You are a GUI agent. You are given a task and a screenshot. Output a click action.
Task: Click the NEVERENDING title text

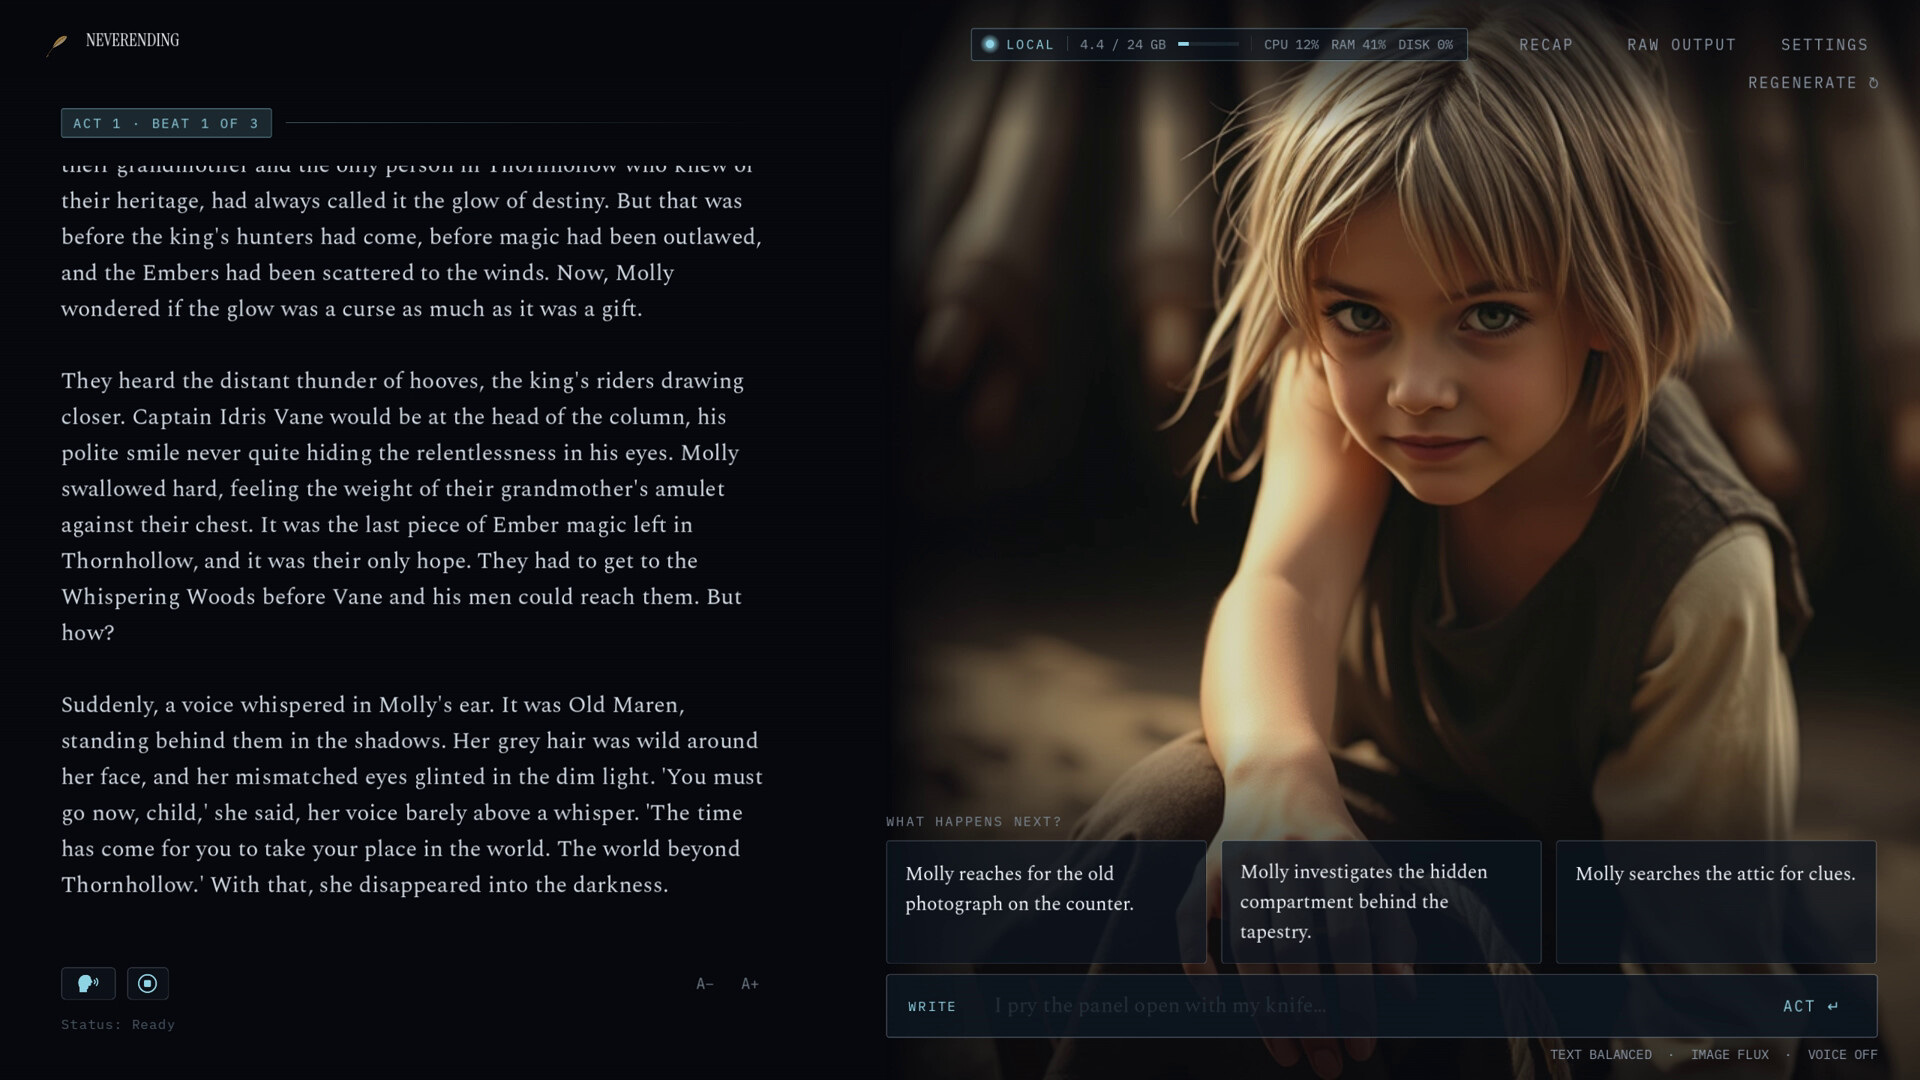click(x=132, y=41)
